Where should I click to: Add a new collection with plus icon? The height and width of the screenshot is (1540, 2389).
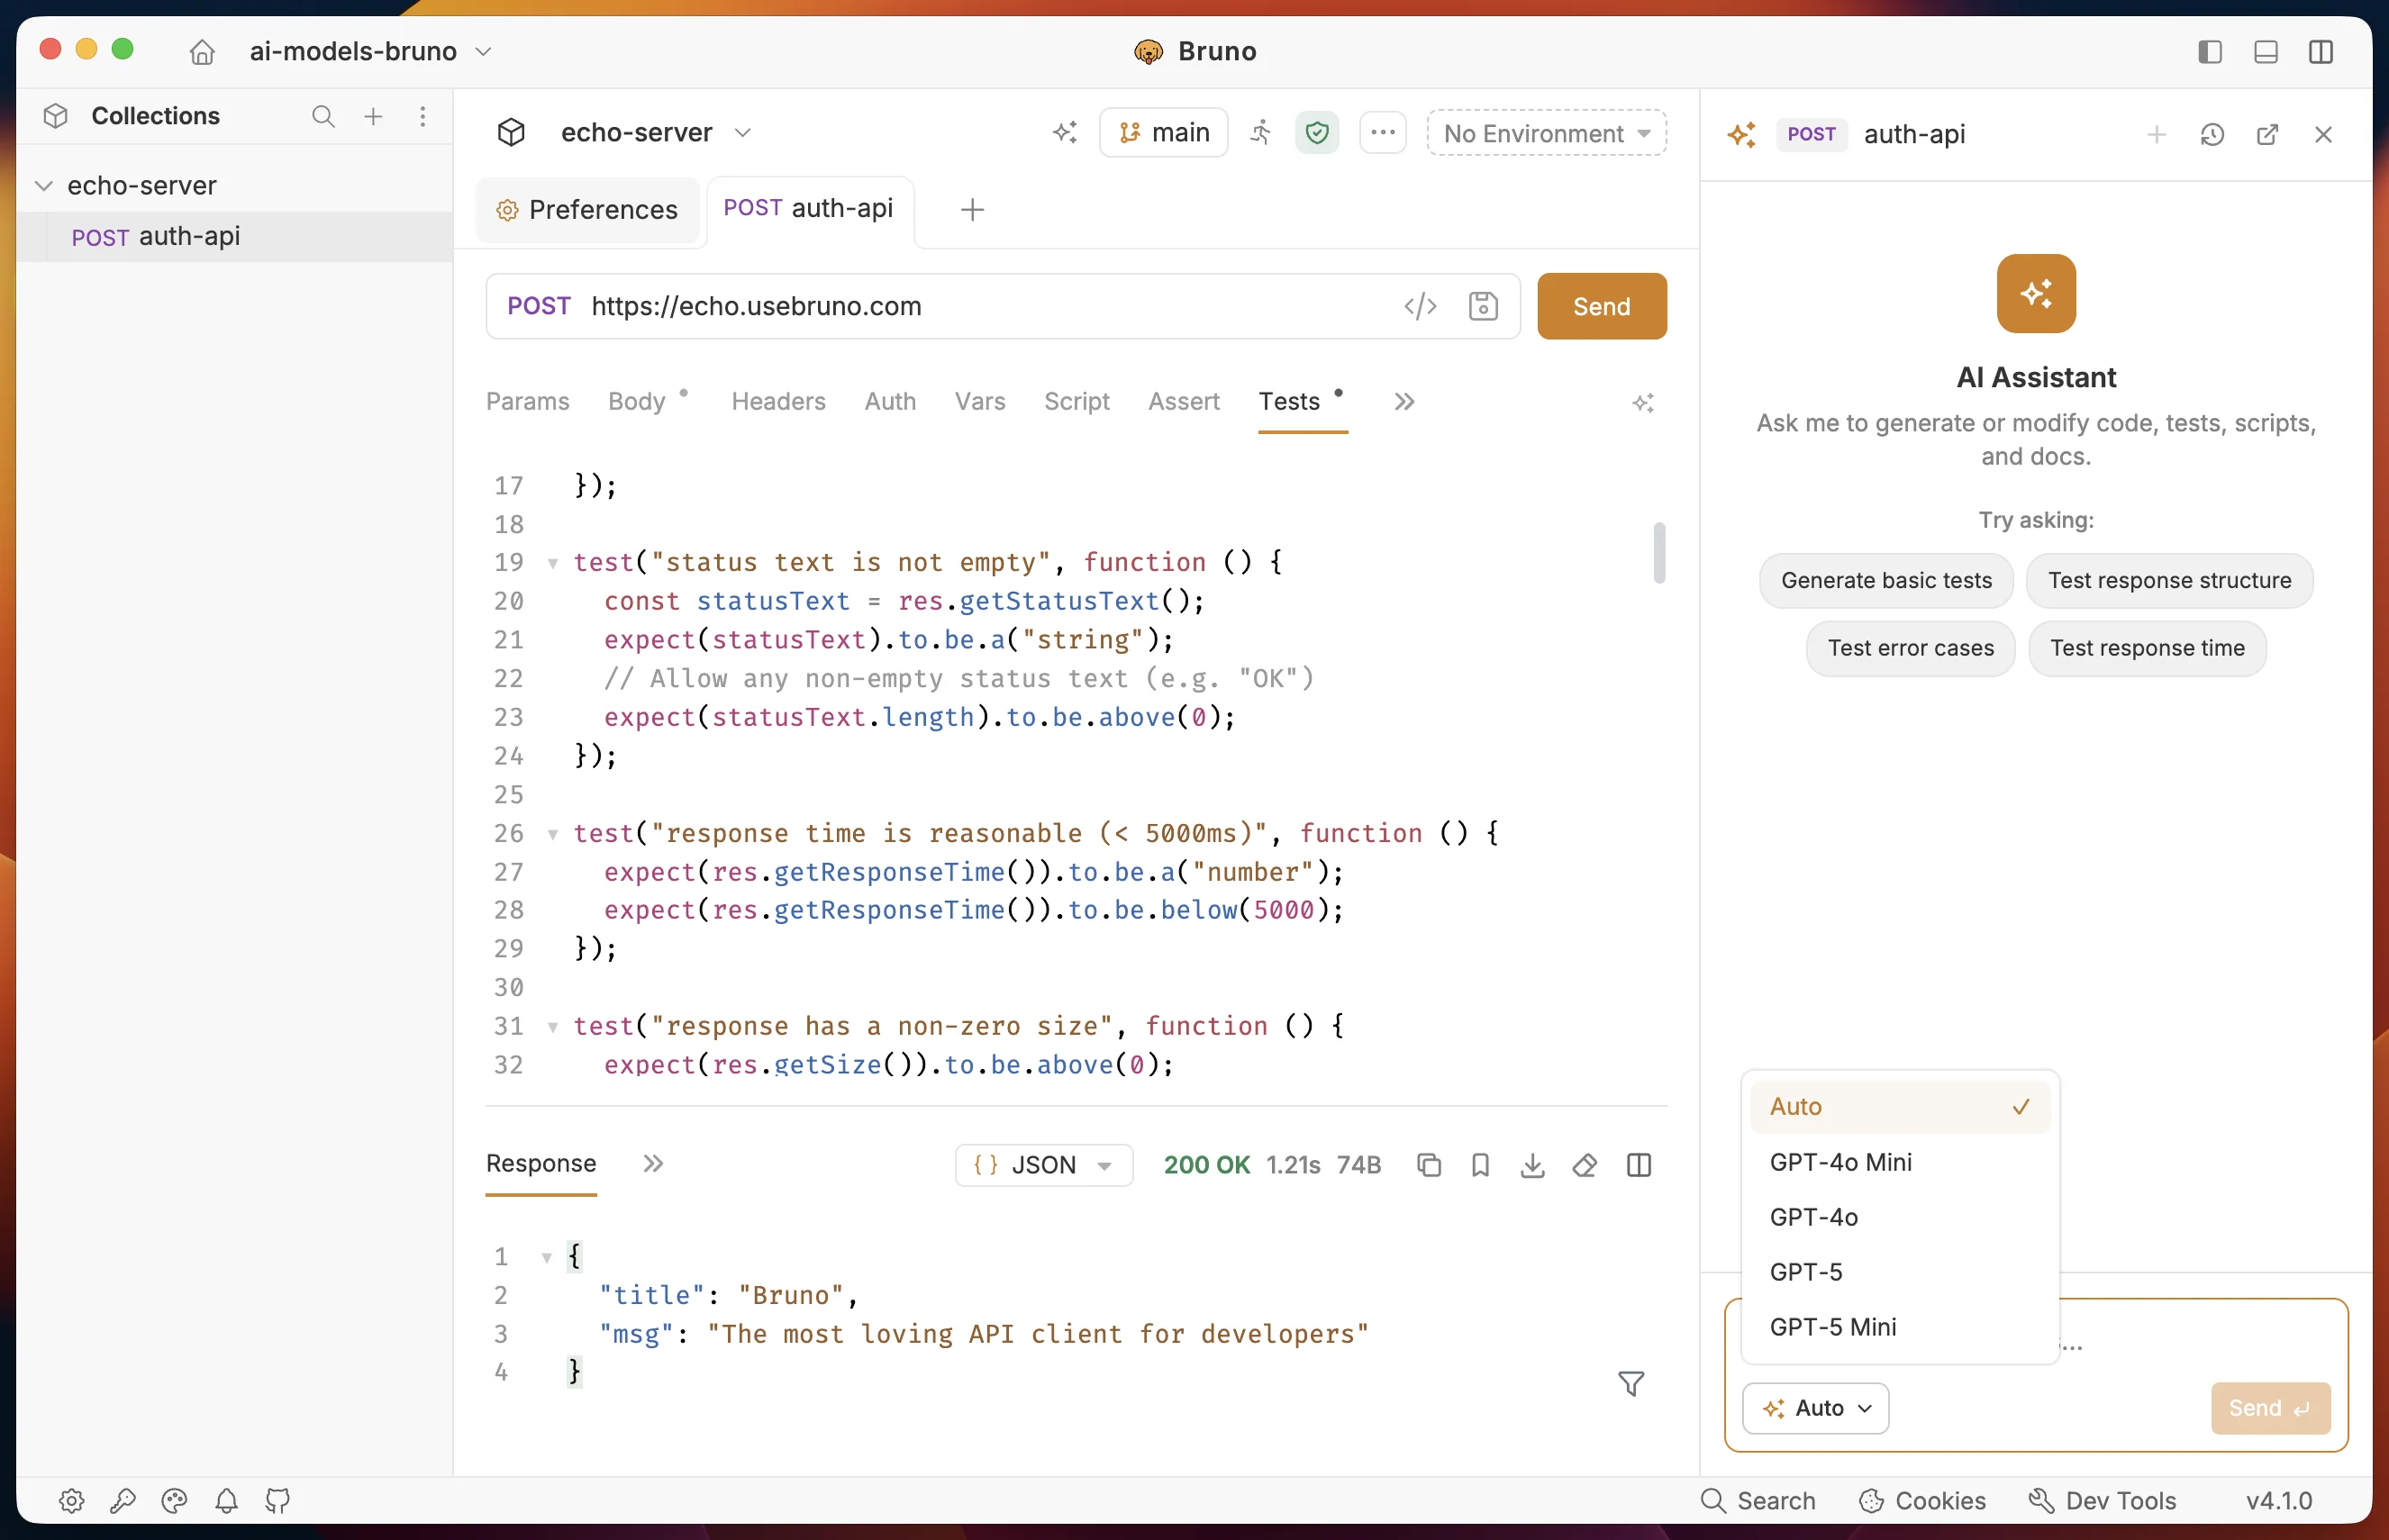click(x=373, y=116)
